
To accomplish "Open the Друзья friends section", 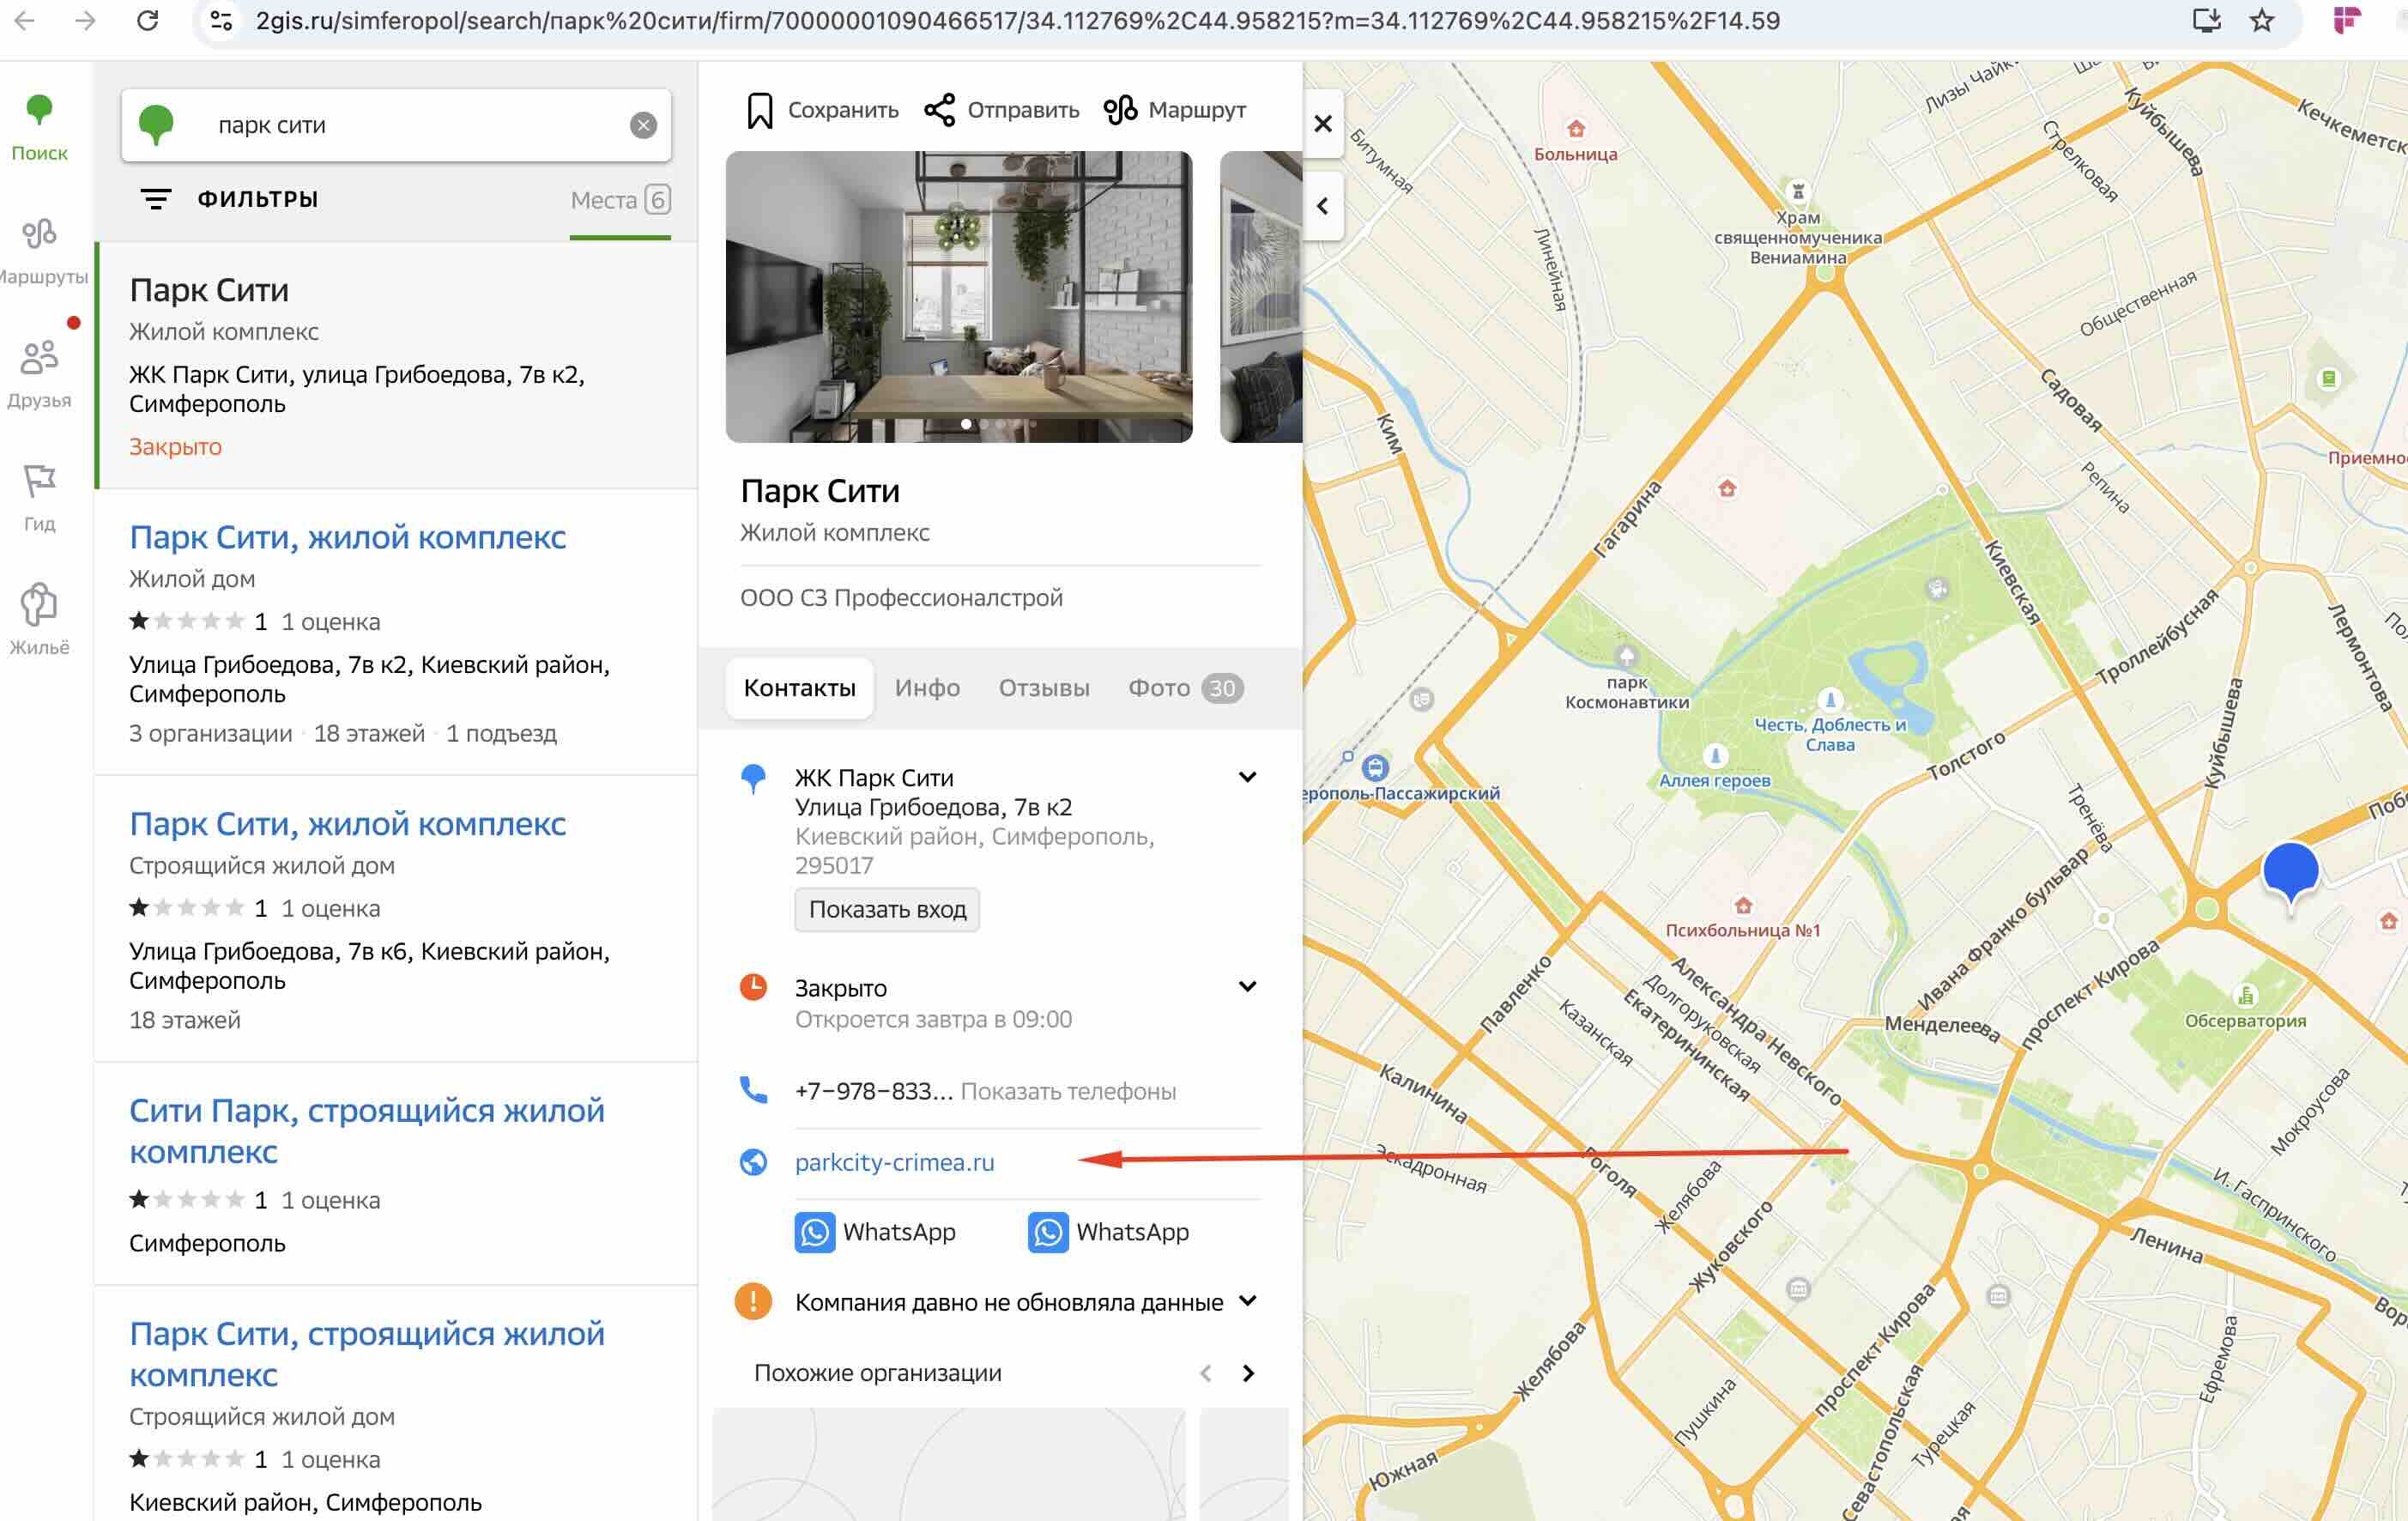I will point(39,375).
